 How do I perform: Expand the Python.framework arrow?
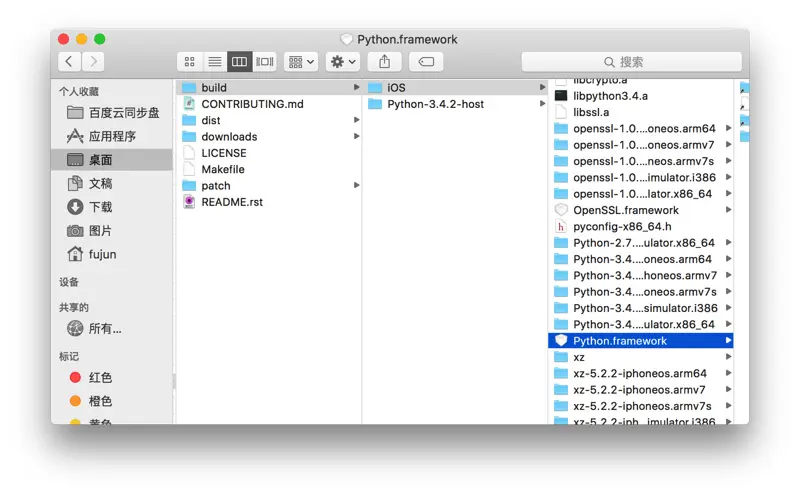pyautogui.click(x=728, y=340)
